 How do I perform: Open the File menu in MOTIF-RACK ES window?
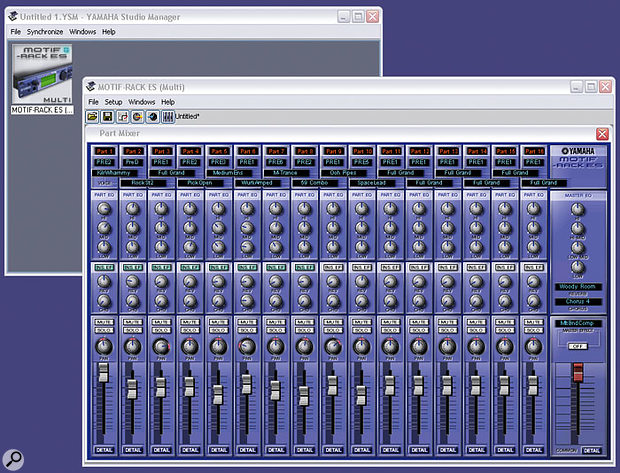coord(93,102)
